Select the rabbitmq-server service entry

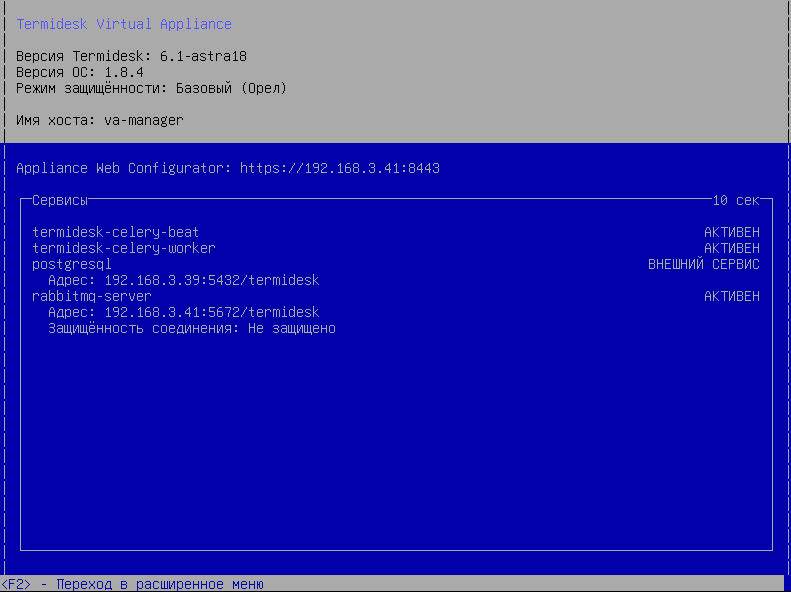pyautogui.click(x=91, y=296)
